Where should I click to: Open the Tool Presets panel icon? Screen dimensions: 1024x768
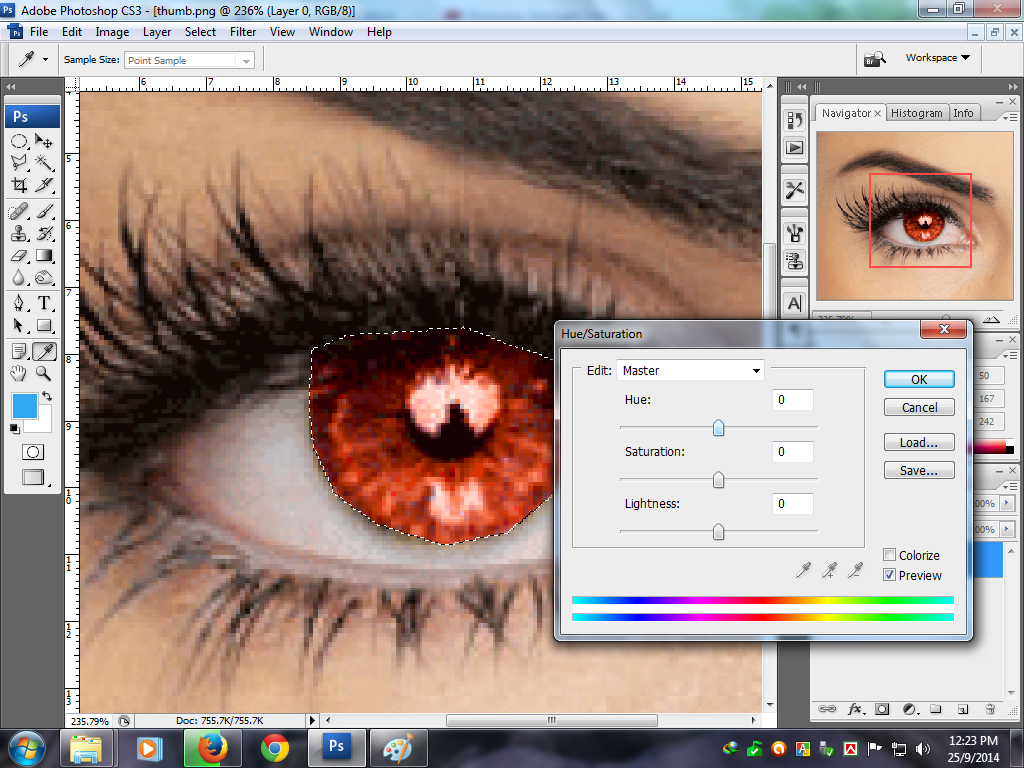(795, 191)
